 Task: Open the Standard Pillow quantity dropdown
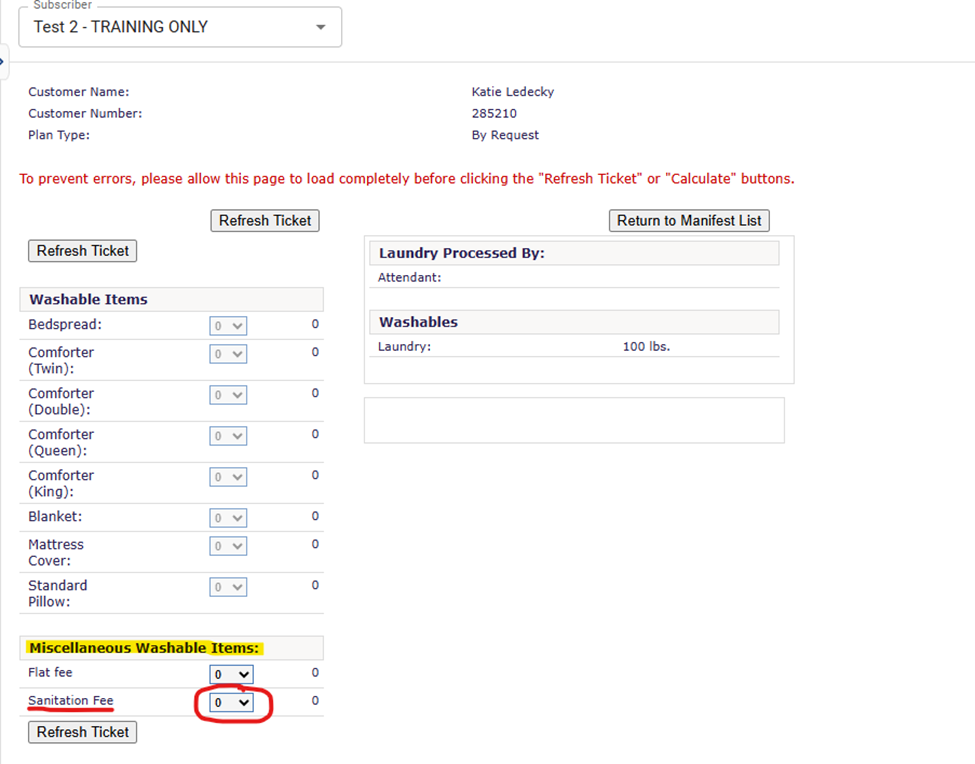click(228, 587)
